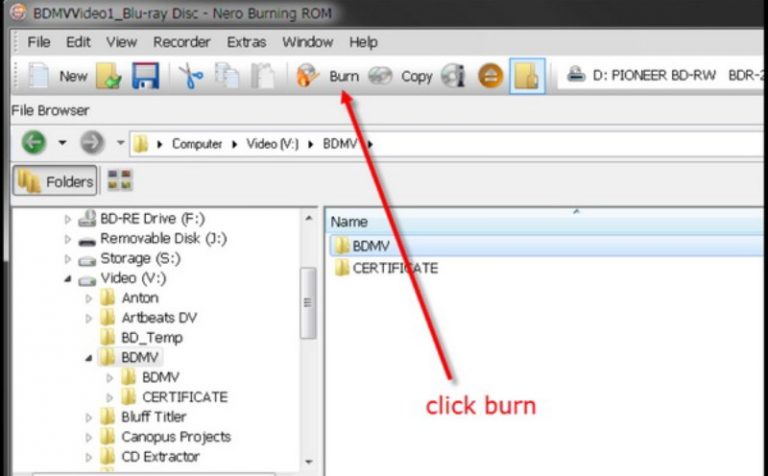Open the Recorder menu

(182, 42)
